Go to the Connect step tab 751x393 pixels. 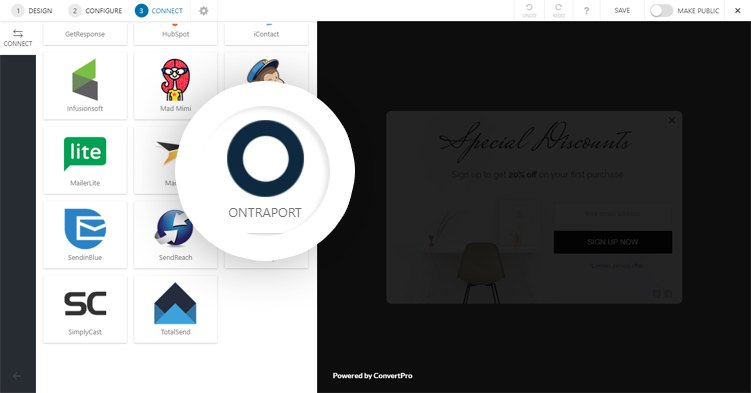[x=159, y=11]
